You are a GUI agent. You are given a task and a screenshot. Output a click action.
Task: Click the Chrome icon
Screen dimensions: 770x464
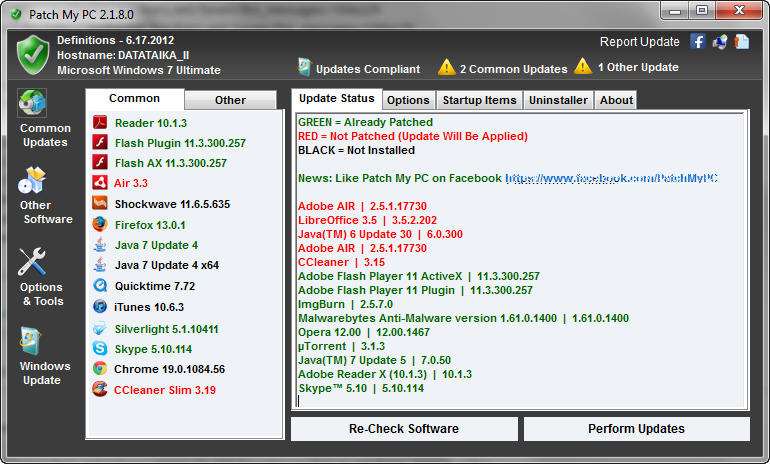point(100,368)
